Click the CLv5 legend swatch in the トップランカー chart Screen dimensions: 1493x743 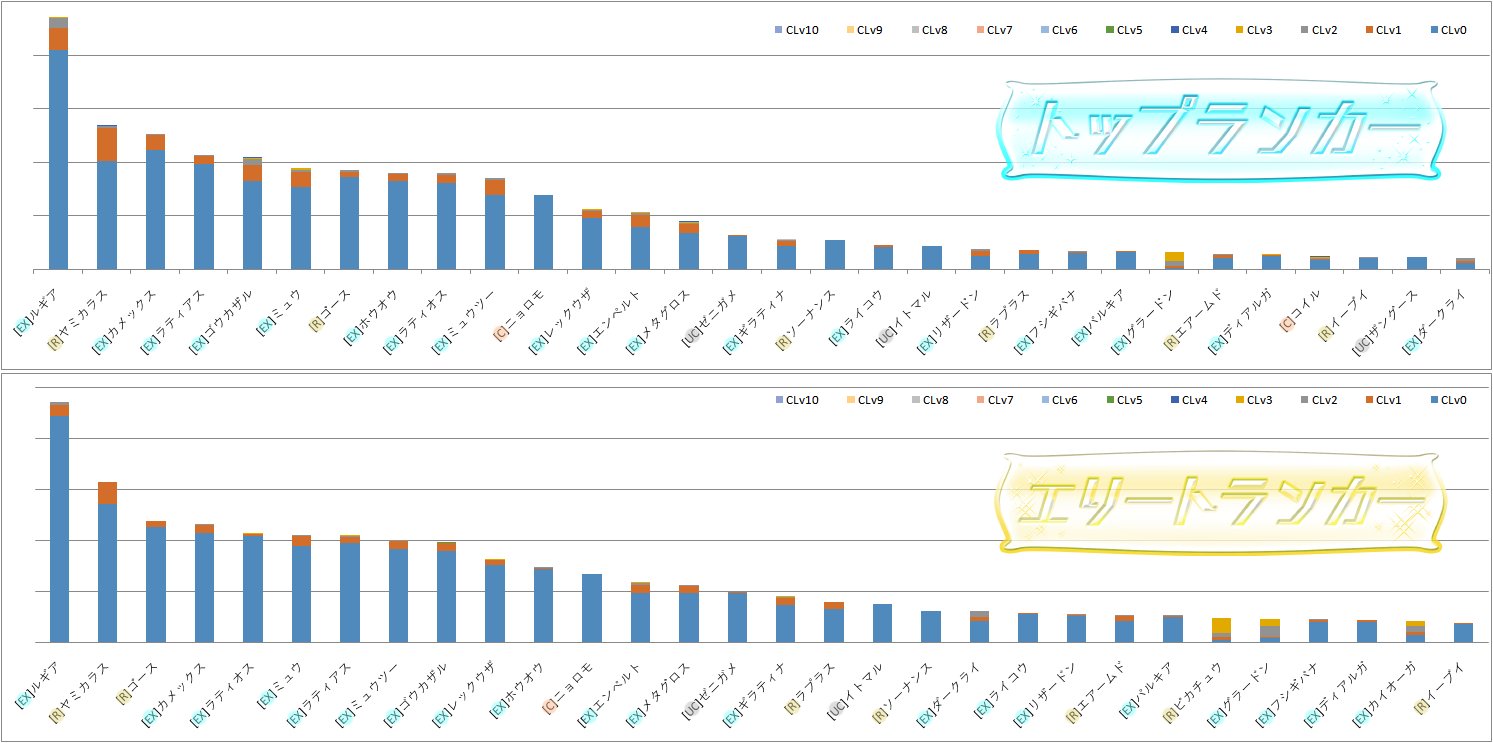click(x=1108, y=30)
